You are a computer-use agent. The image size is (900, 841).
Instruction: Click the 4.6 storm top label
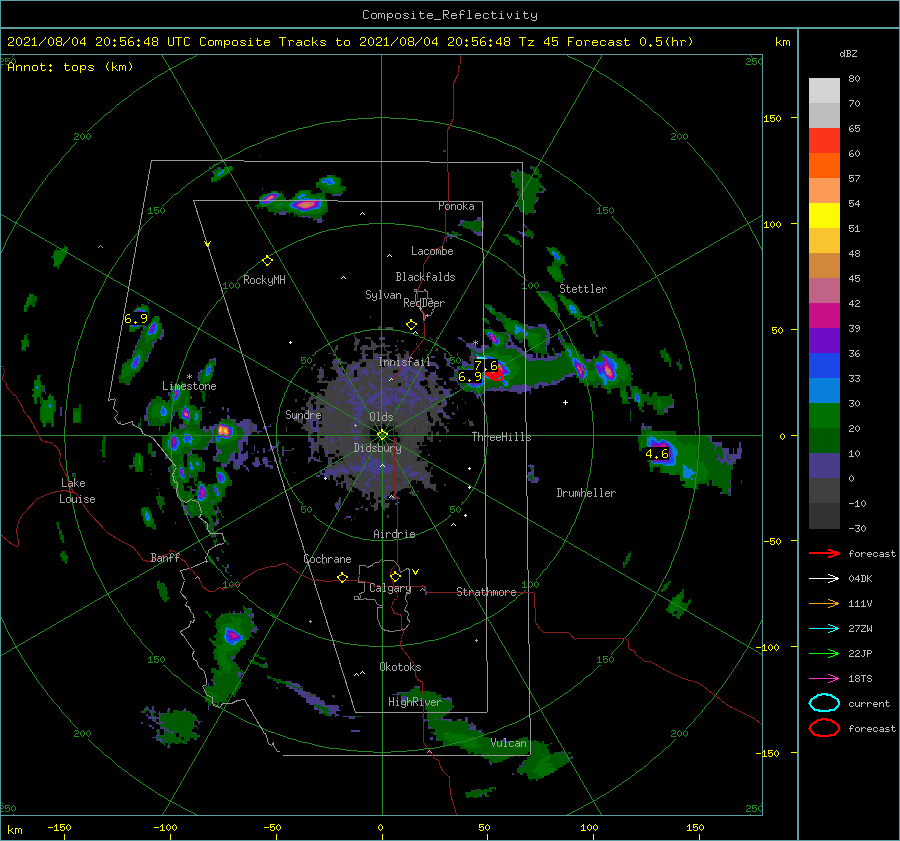(657, 454)
